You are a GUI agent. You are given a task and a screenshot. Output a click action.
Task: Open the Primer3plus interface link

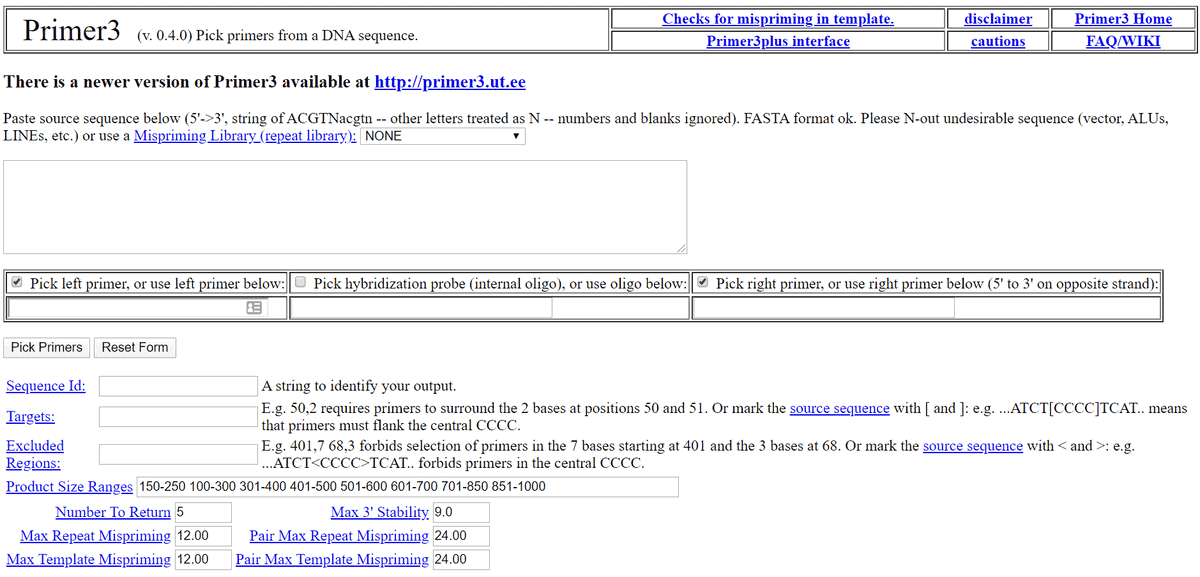tap(778, 41)
